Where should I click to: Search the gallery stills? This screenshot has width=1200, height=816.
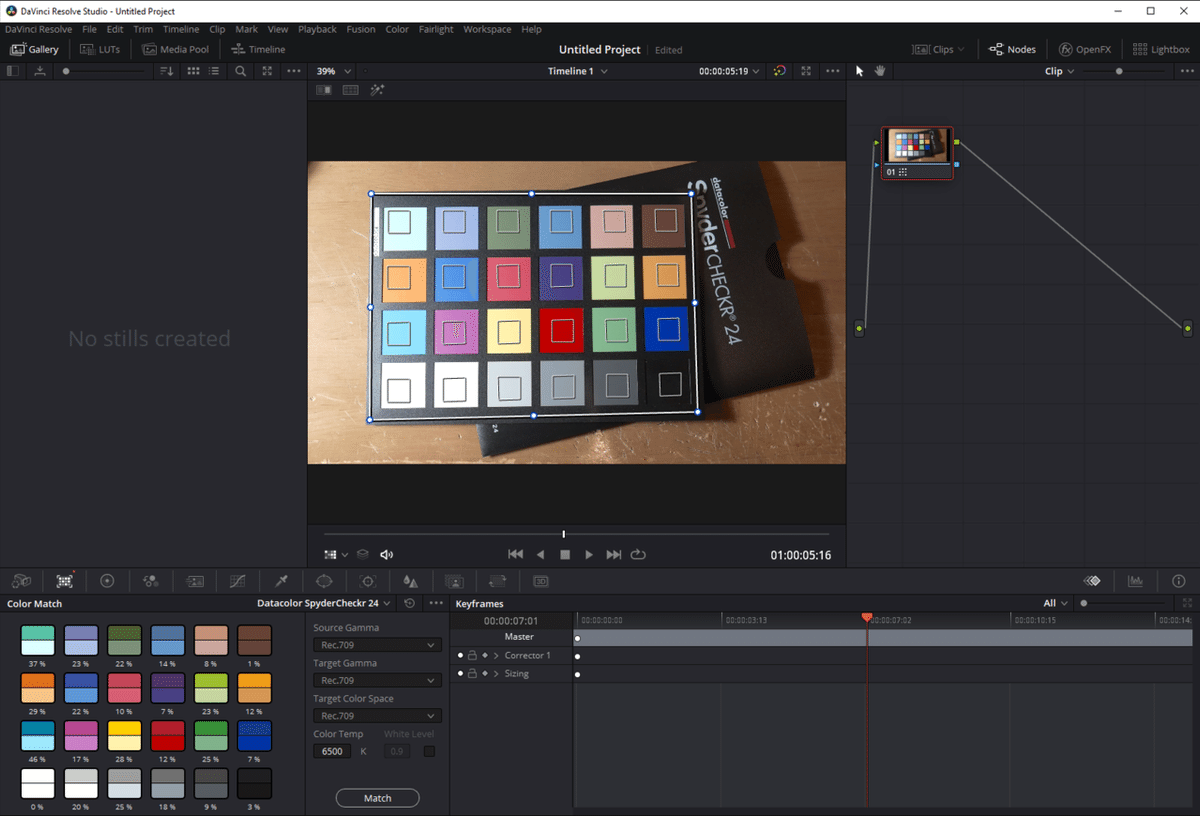(240, 71)
